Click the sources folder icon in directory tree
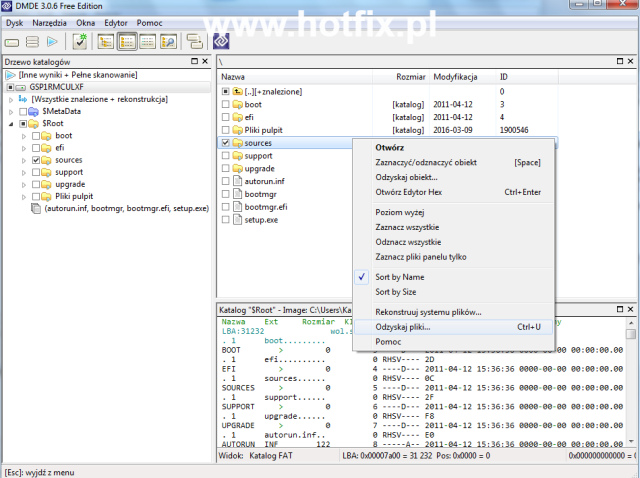640x478 pixels. (47, 160)
